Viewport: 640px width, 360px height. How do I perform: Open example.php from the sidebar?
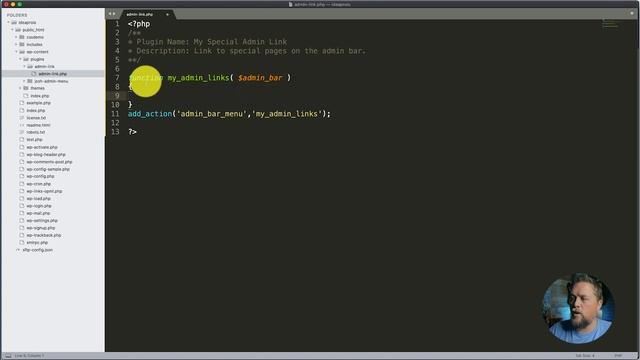click(38, 103)
